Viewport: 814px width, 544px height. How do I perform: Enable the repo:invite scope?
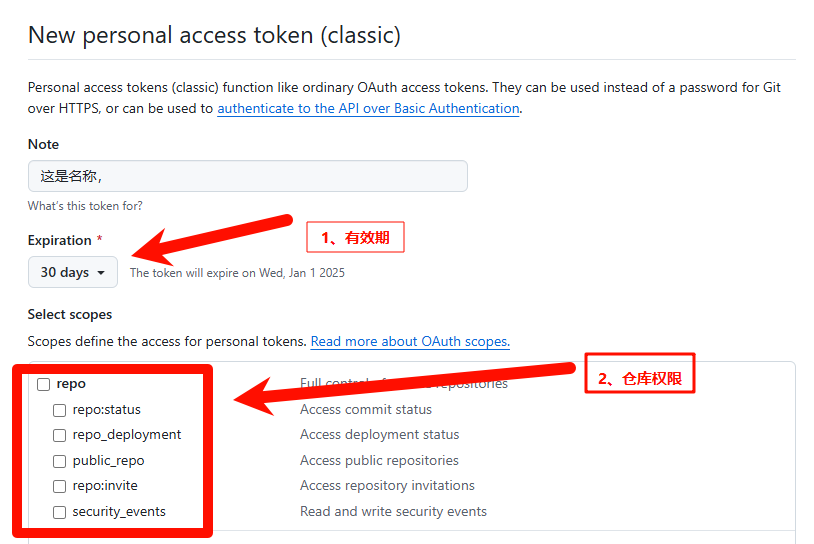(x=60, y=486)
